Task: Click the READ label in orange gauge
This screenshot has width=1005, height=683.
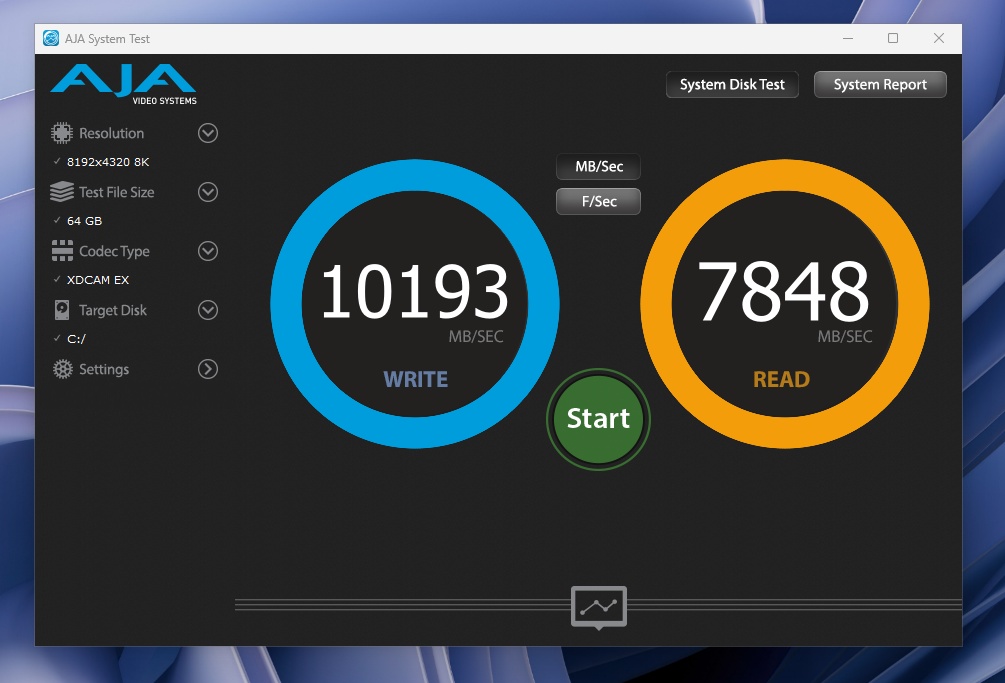Action: point(781,379)
